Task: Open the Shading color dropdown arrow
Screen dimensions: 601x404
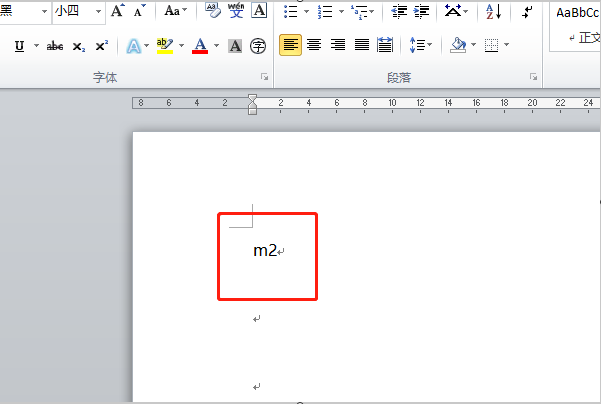Action: pyautogui.click(x=473, y=45)
